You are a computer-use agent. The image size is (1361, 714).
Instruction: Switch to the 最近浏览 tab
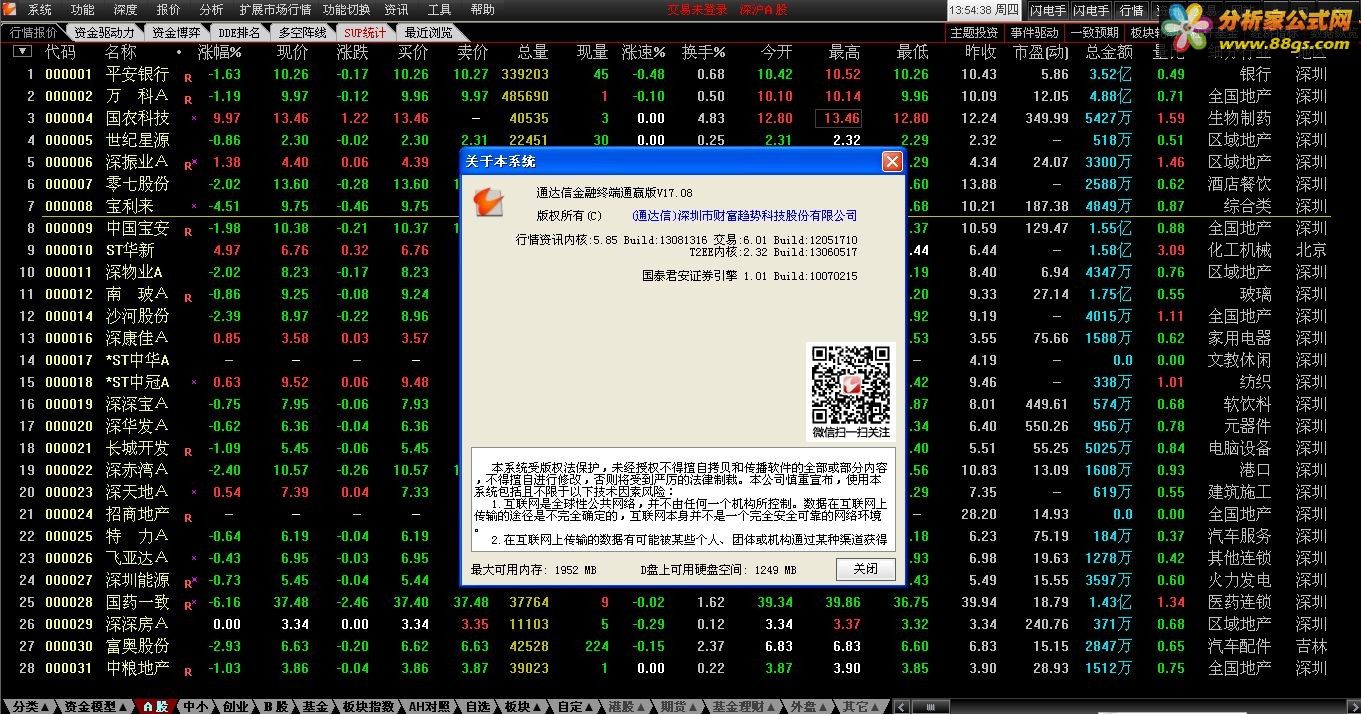coord(428,32)
